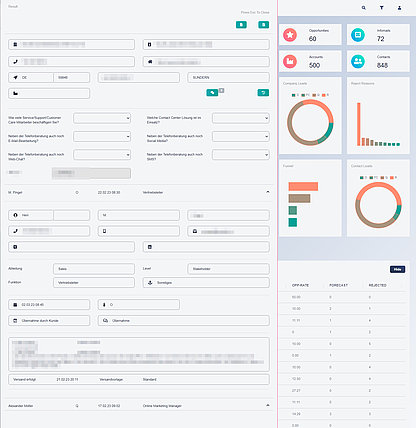This screenshot has width=416, height=428.
Task: Click the Opportunities star icon
Action: (290, 35)
